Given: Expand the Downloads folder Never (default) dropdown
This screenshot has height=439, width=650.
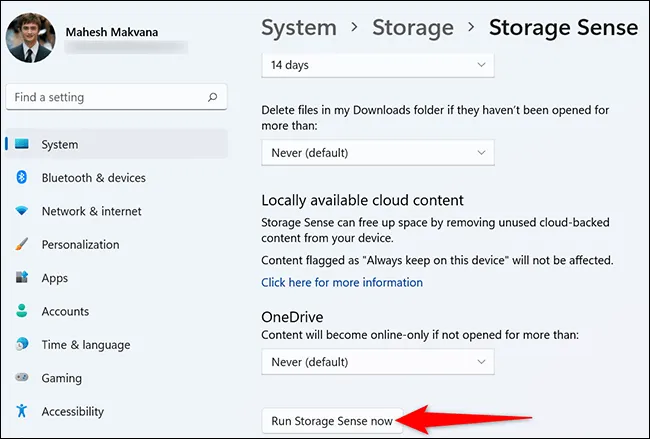Looking at the screenshot, I should 378,153.
